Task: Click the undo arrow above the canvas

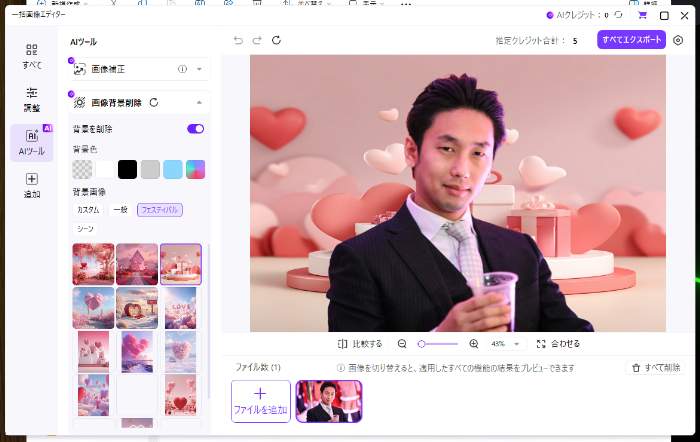Action: (238, 40)
